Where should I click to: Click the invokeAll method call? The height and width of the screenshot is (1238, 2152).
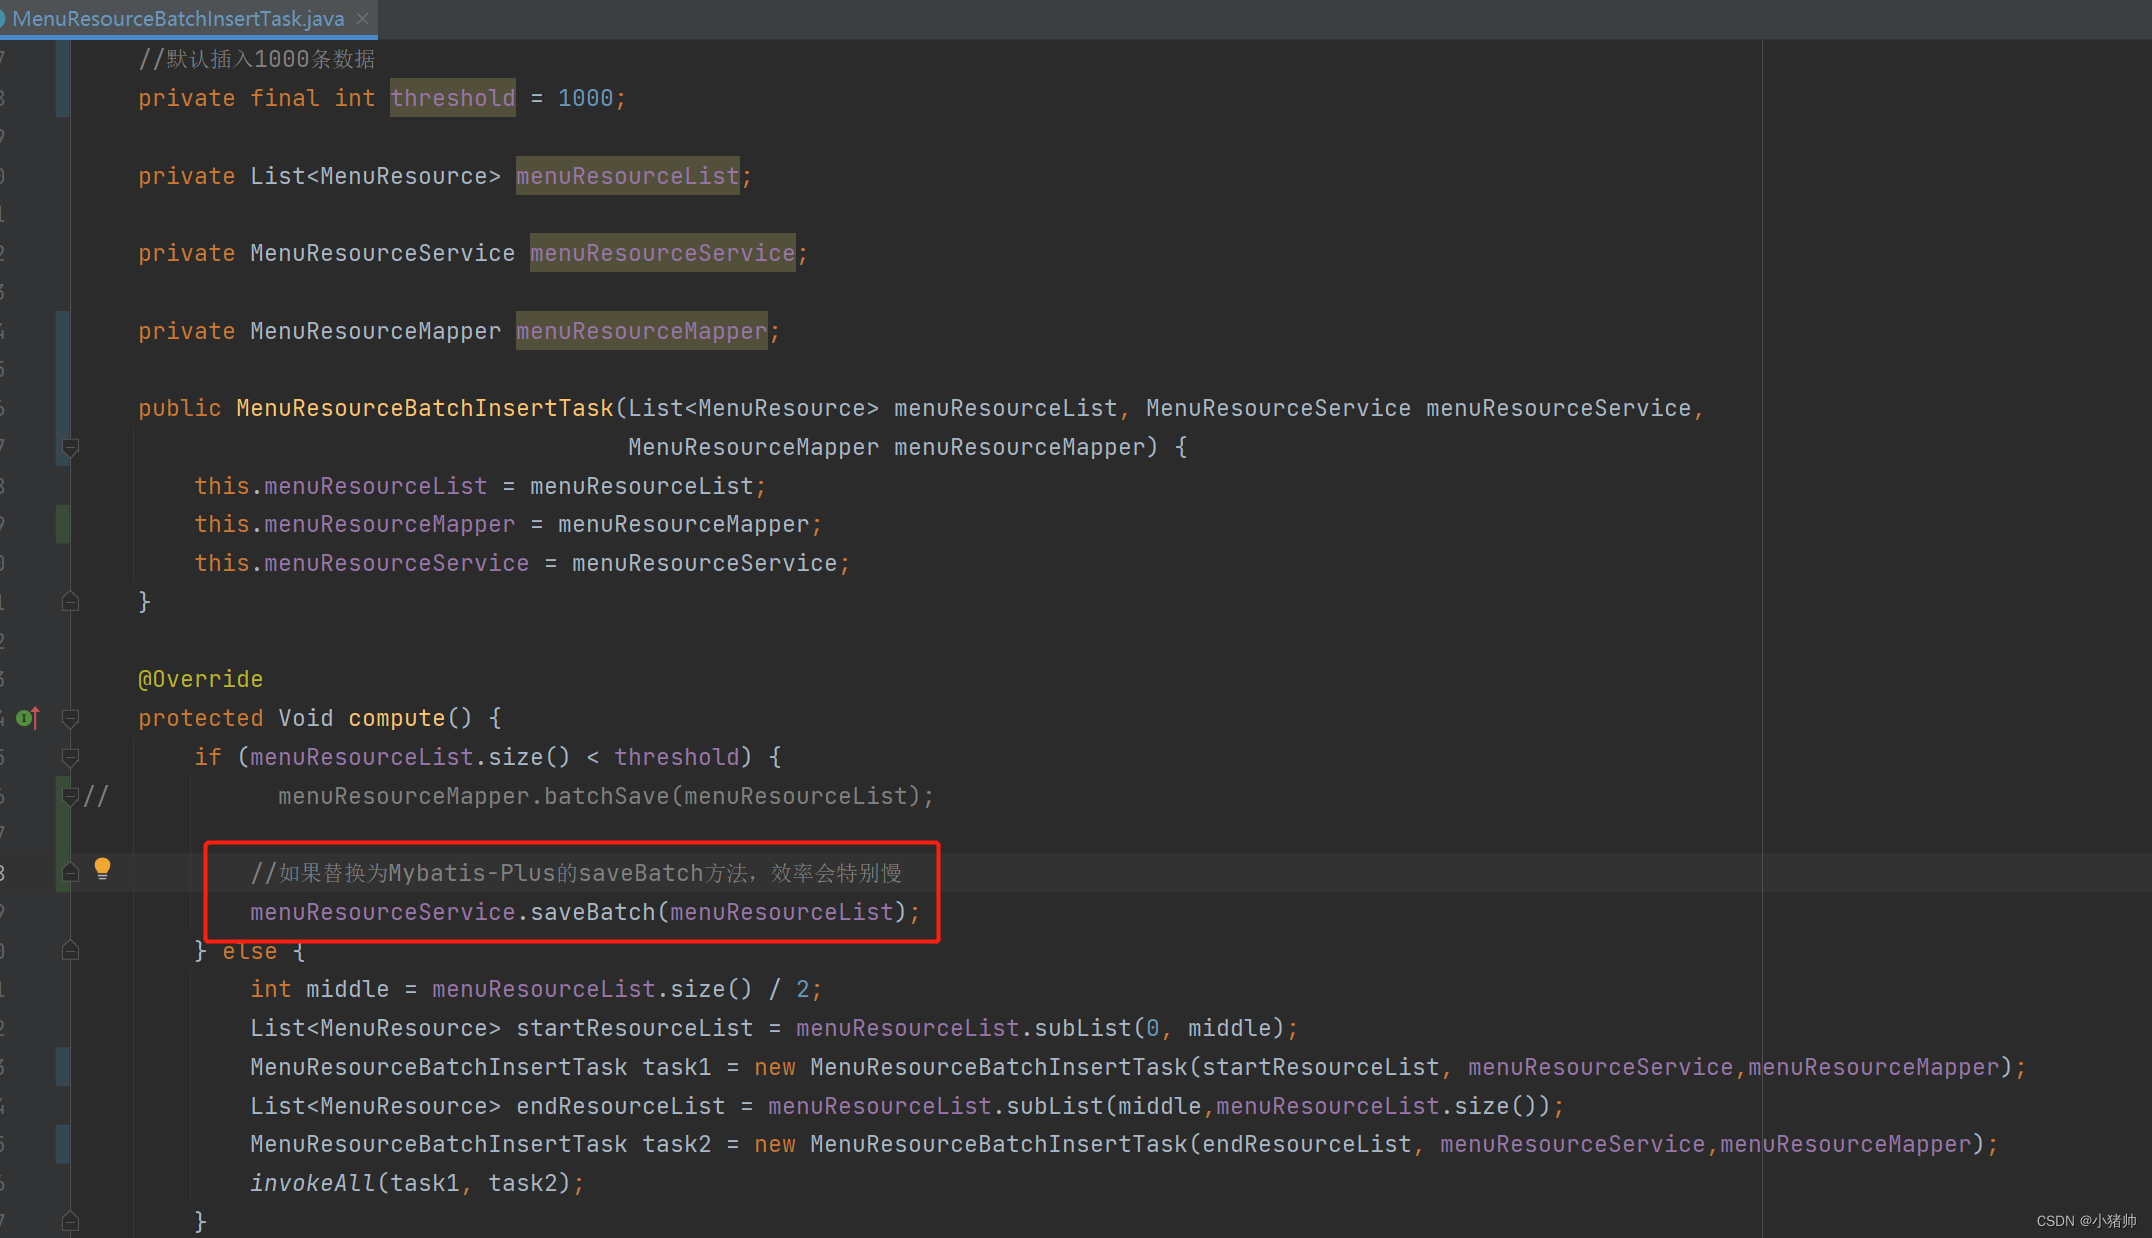[x=313, y=1183]
